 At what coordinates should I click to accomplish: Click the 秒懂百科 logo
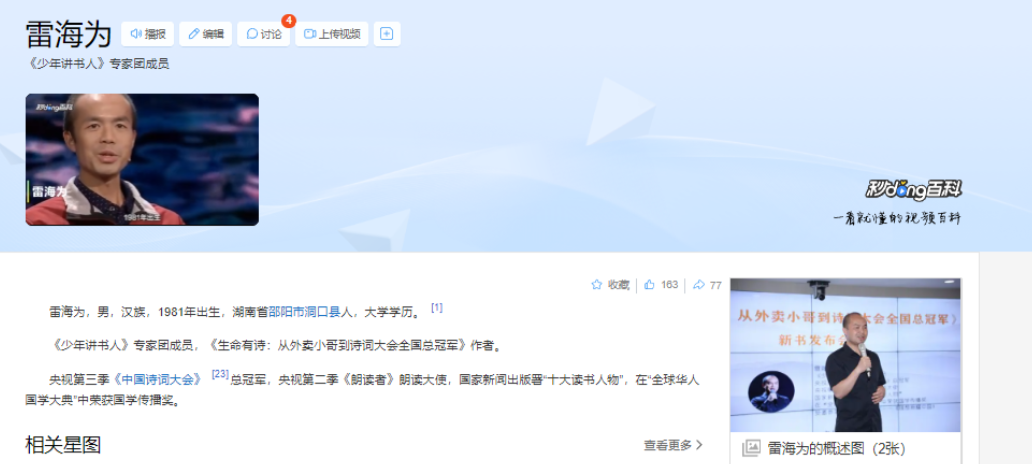914,190
